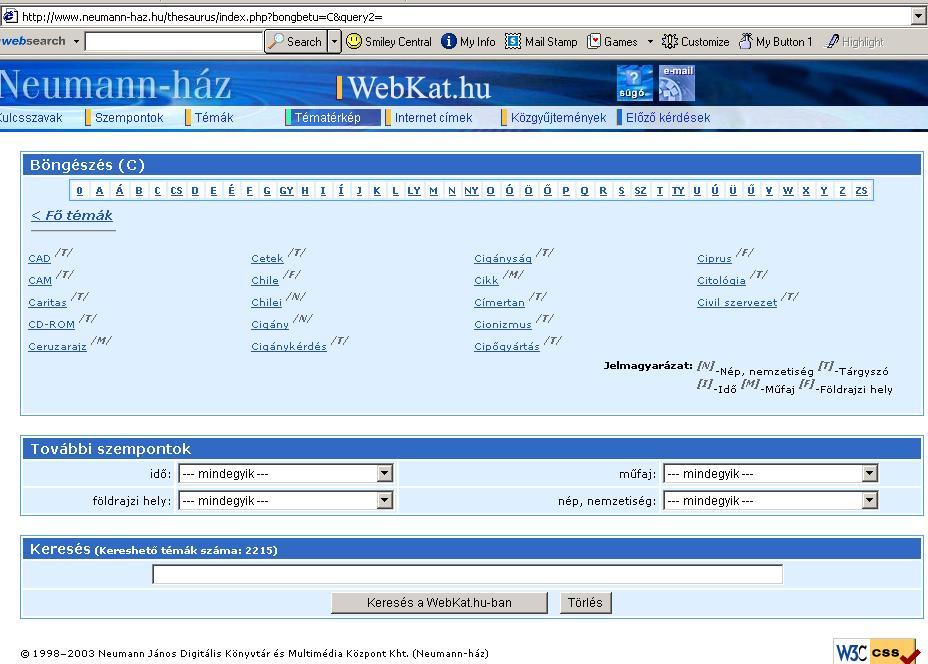
Task: Click the Cipőgyártás link
Action: (x=507, y=346)
